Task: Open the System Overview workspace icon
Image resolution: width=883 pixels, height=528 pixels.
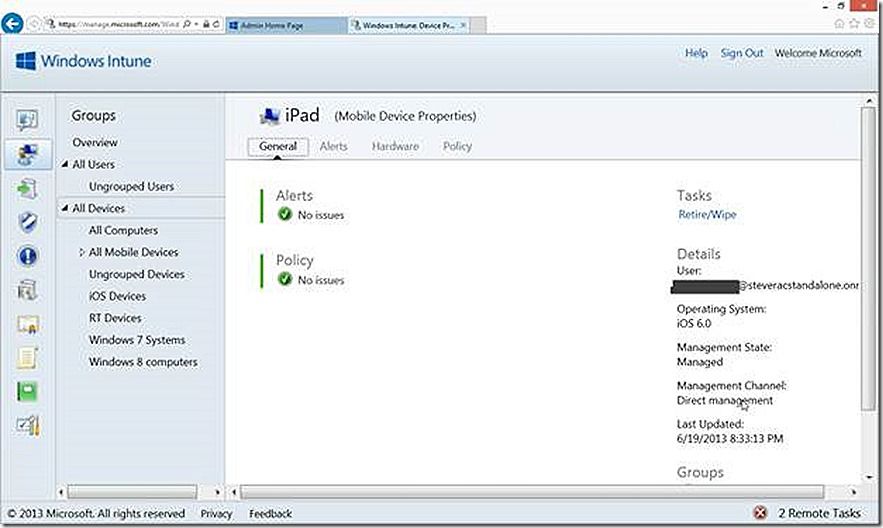Action: pos(27,120)
